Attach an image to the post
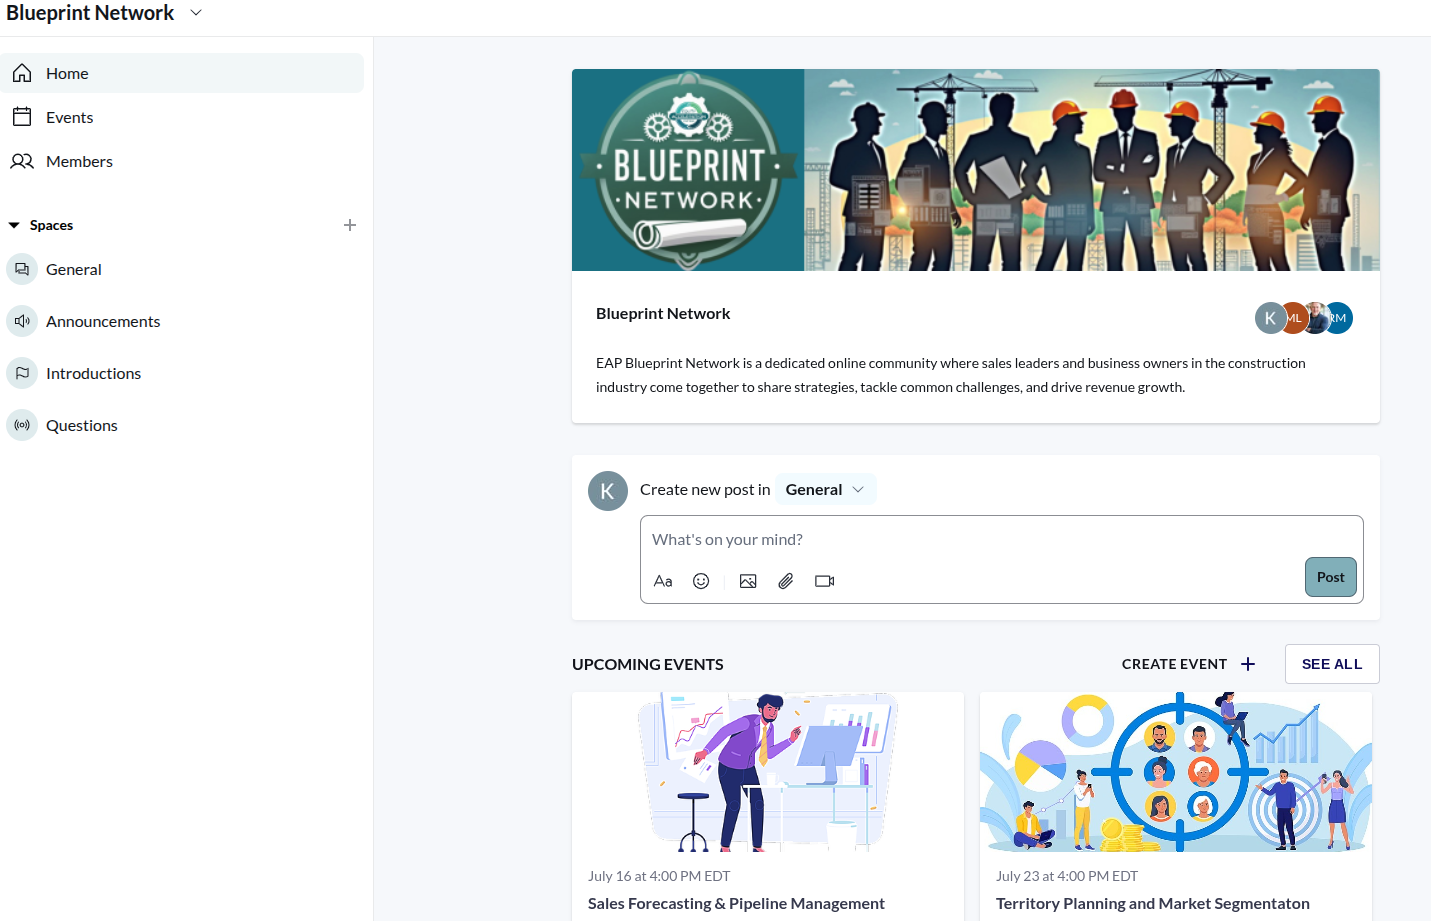The width and height of the screenshot is (1431, 921). pyautogui.click(x=748, y=581)
